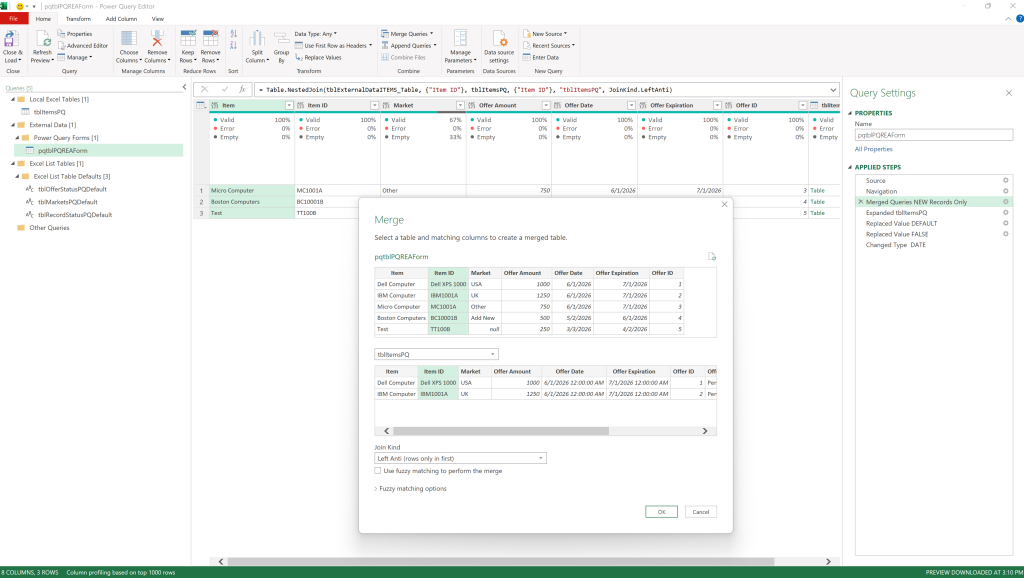Open the Recent Sources menu
The width and height of the screenshot is (1024, 578).
(549, 46)
